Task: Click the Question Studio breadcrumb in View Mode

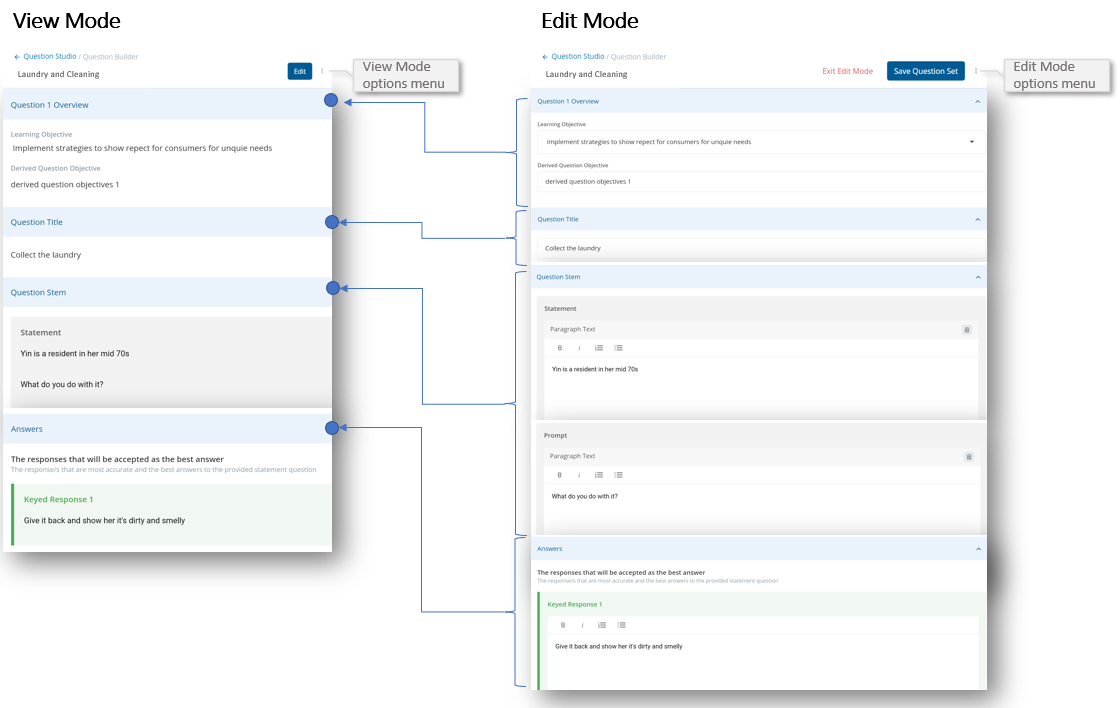Action: (x=49, y=57)
